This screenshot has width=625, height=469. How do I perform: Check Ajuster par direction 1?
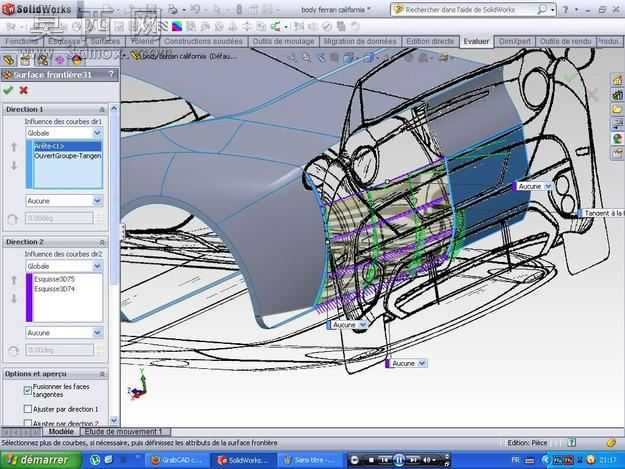tap(28, 409)
